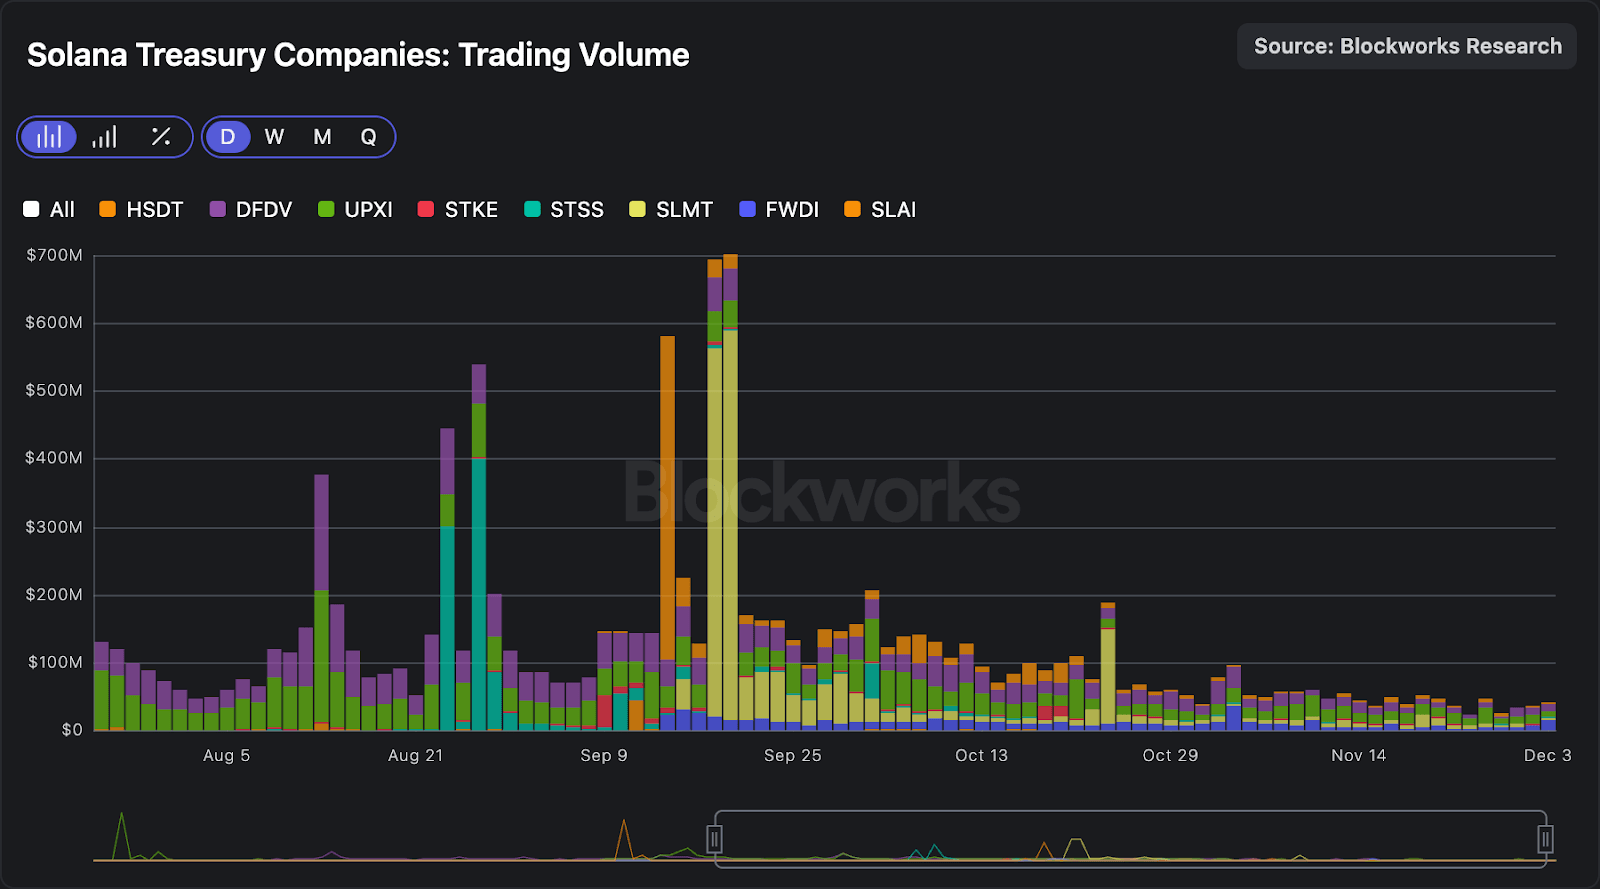1600x889 pixels.
Task: Toggle the HSDT series in the legend
Action: (141, 209)
